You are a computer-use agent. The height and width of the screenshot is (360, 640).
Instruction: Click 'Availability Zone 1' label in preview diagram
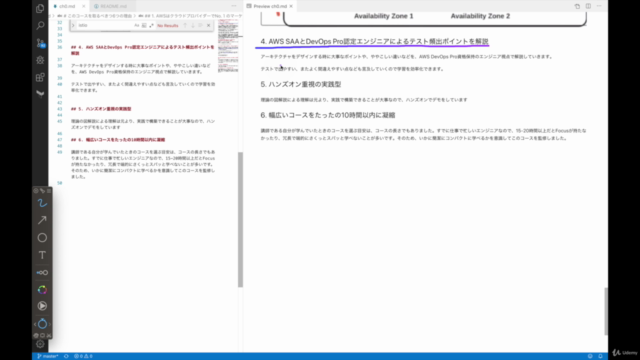(384, 16)
